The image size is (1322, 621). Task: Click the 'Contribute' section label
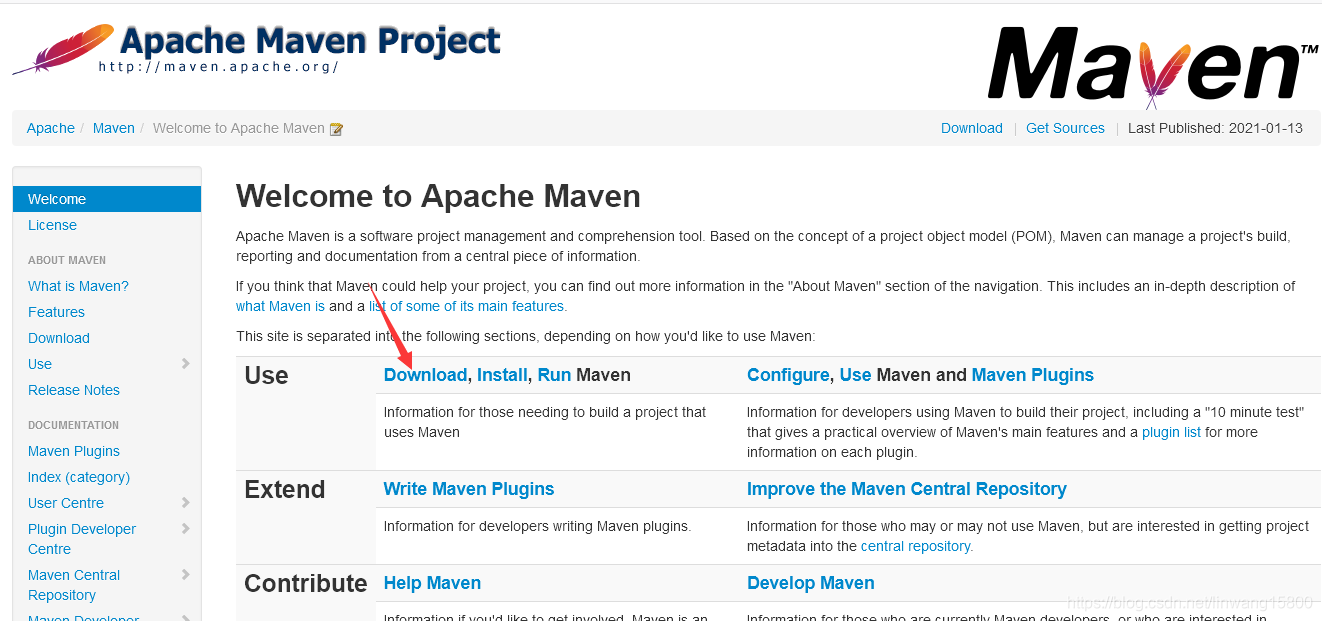pos(306,583)
